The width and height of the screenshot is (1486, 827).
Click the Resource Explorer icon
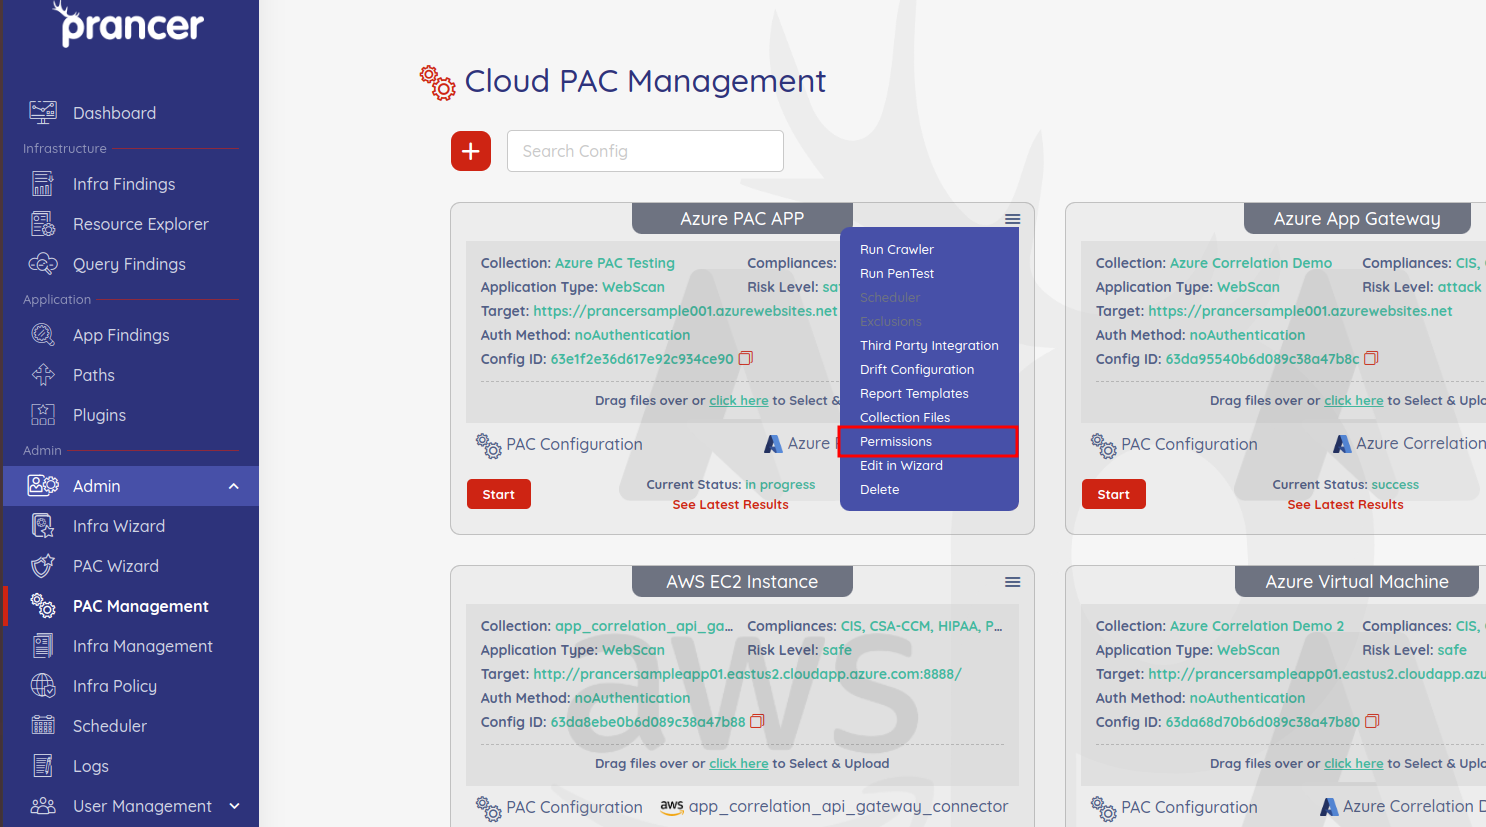(43, 224)
